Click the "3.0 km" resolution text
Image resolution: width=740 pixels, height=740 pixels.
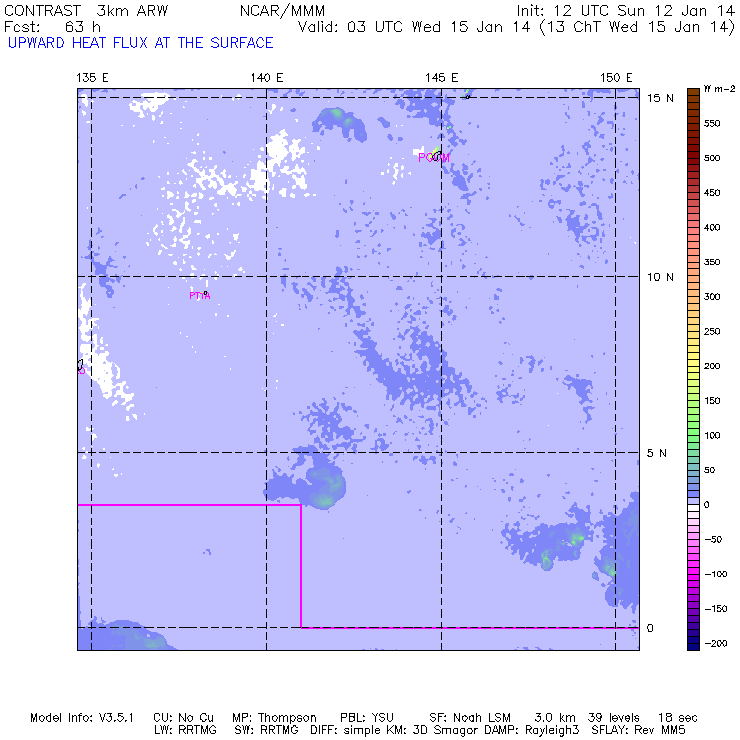[555, 718]
